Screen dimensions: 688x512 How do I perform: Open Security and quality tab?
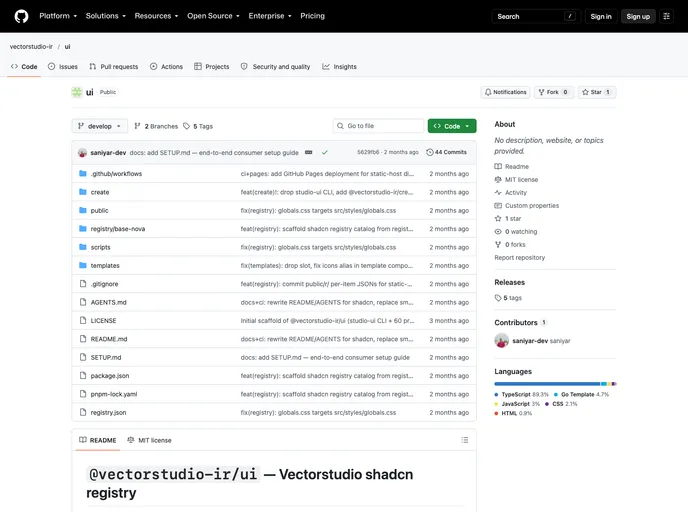(276, 67)
